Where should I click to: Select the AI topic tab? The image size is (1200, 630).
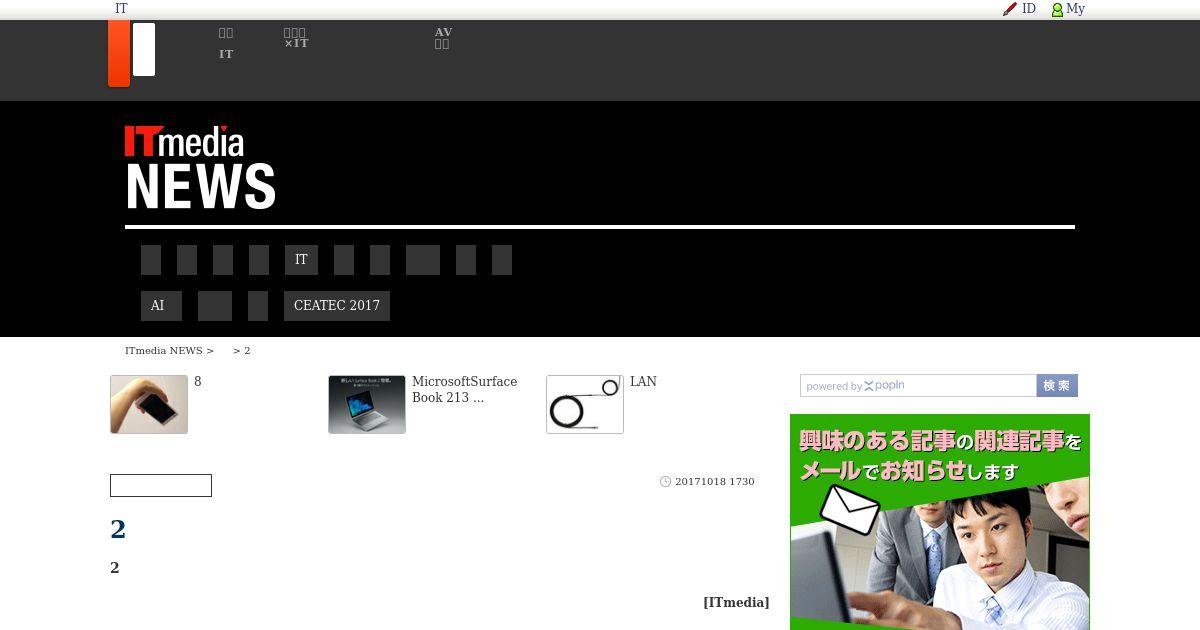tap(161, 306)
